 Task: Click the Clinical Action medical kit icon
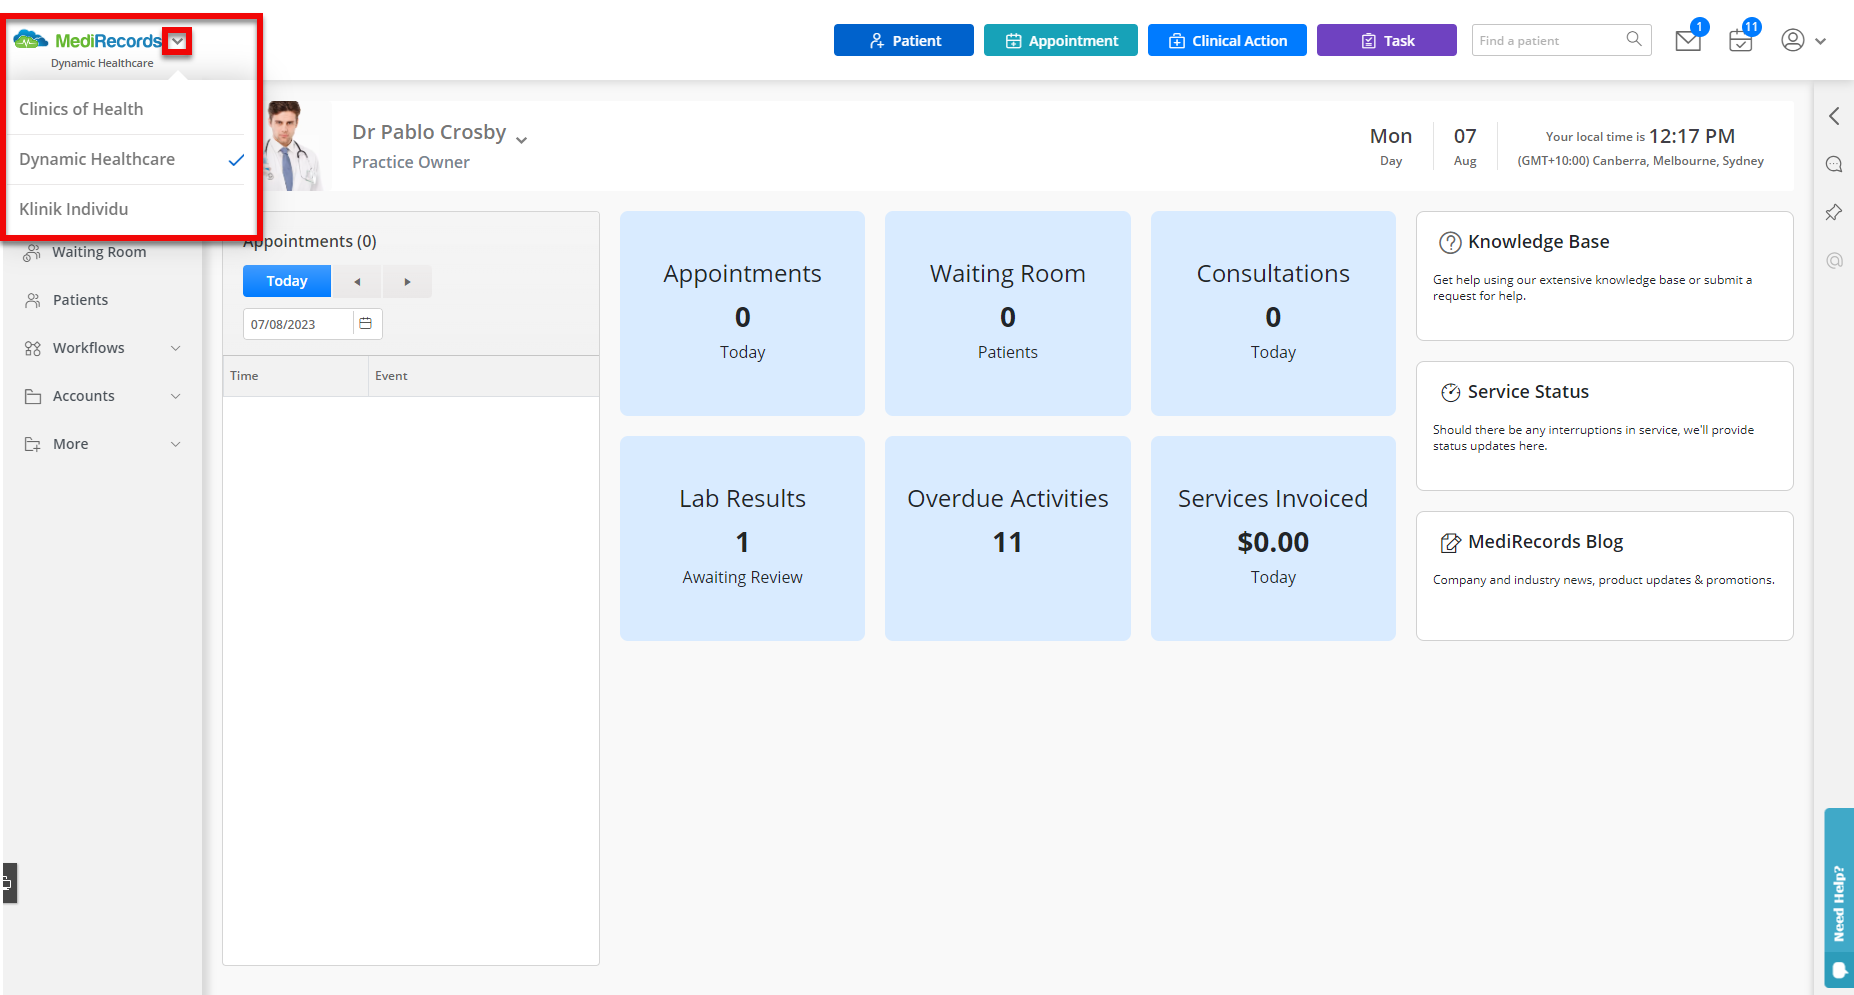click(1177, 41)
